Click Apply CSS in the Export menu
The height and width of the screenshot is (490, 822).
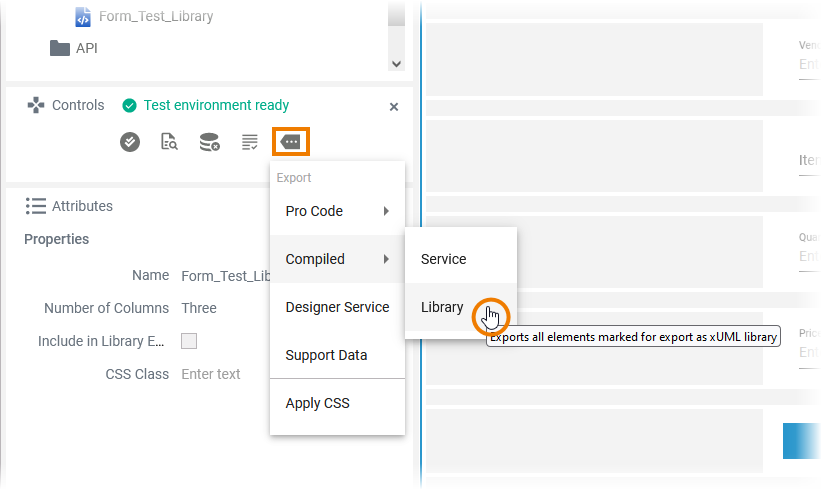(x=317, y=403)
